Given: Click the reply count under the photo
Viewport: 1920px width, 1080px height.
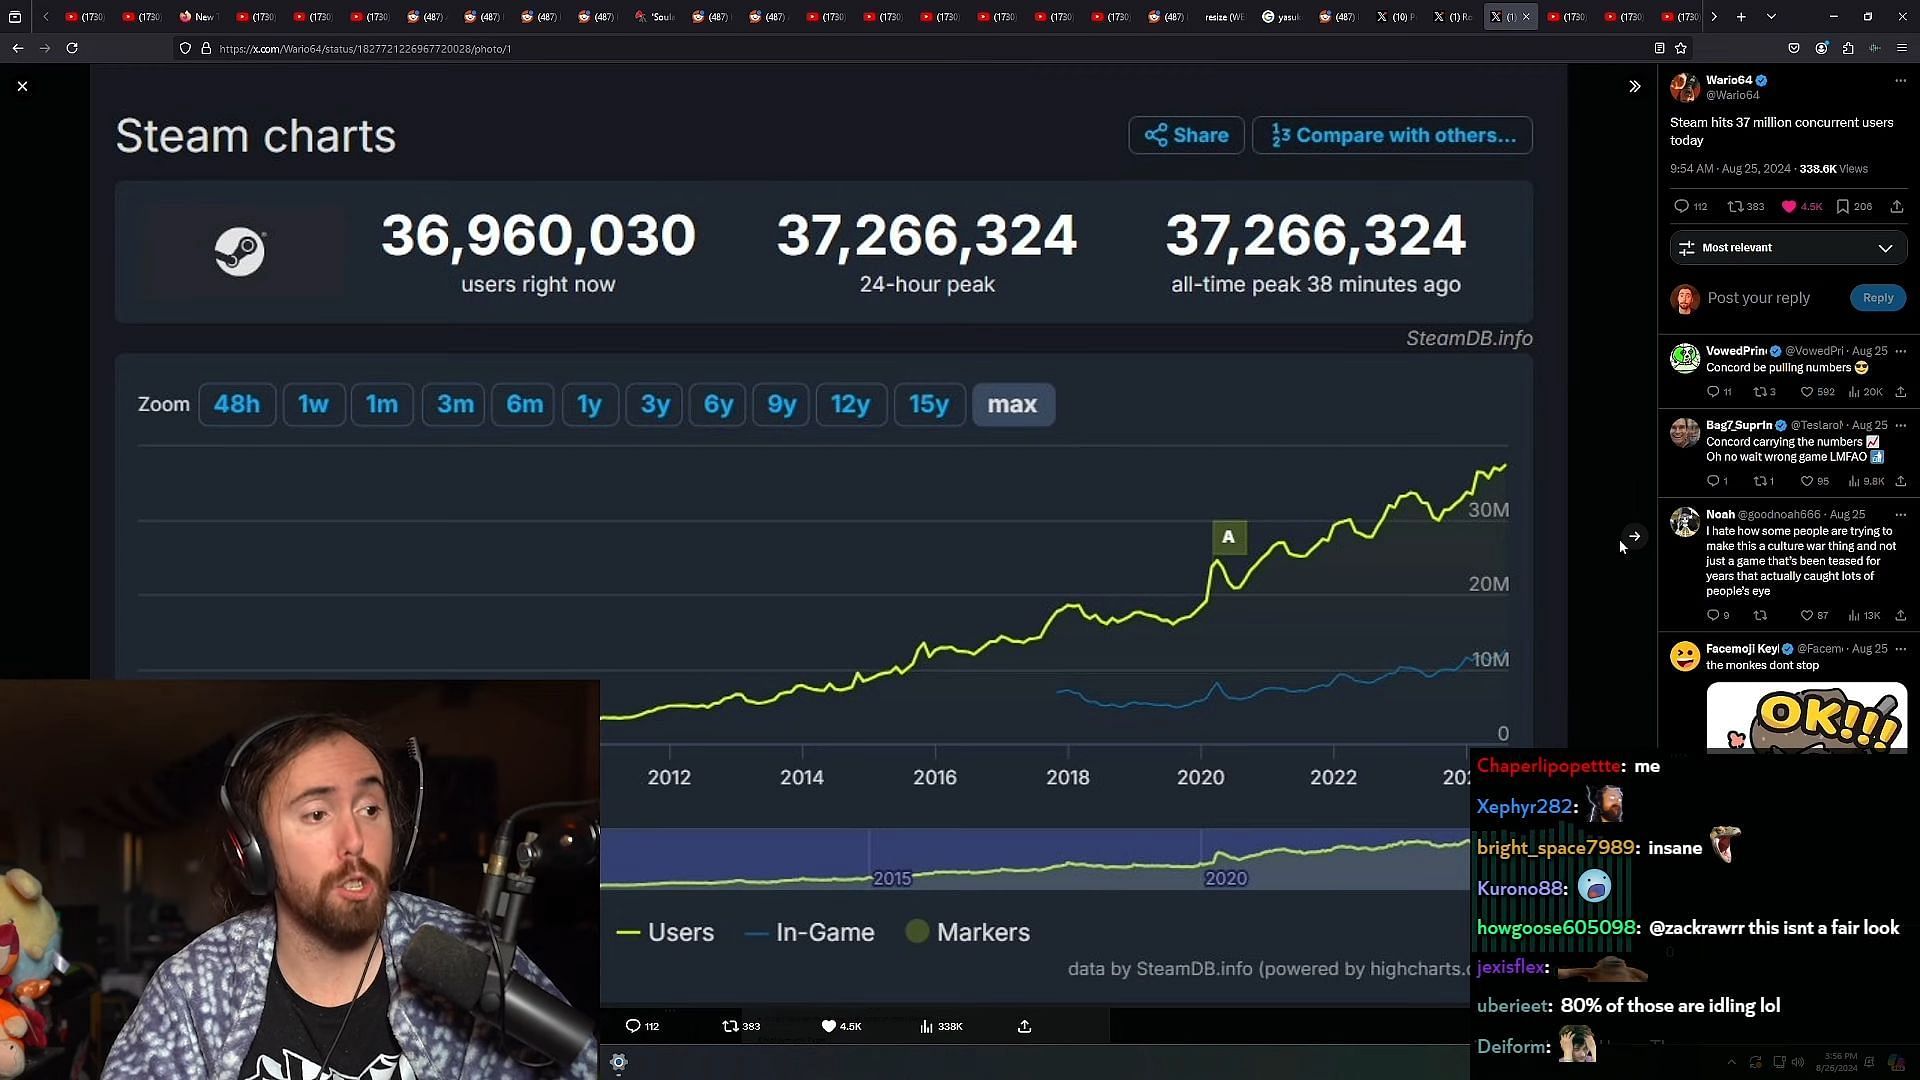Looking at the screenshot, I should click(x=642, y=1026).
